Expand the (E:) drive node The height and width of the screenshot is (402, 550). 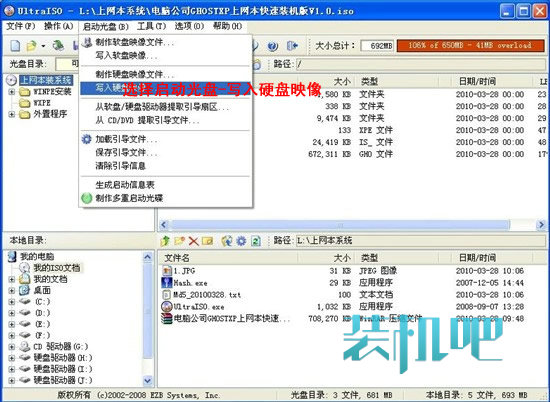[12, 324]
